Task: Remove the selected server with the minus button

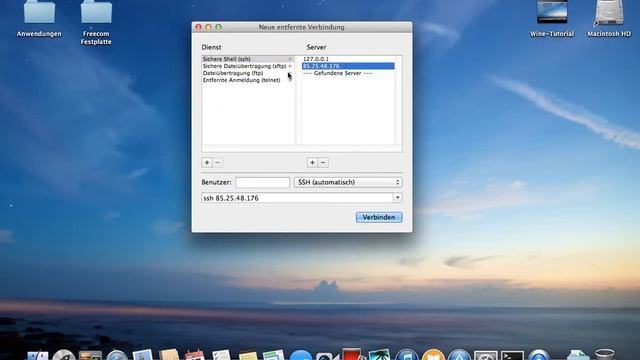Action: pos(323,162)
